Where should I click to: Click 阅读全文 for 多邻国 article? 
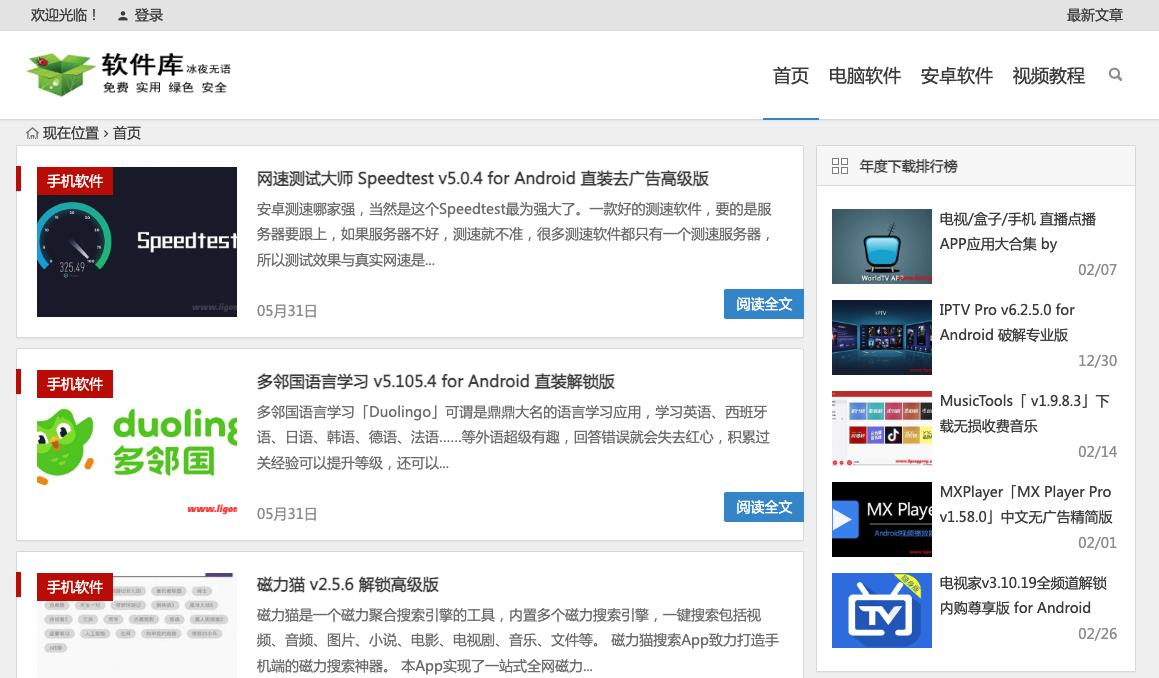[x=764, y=507]
